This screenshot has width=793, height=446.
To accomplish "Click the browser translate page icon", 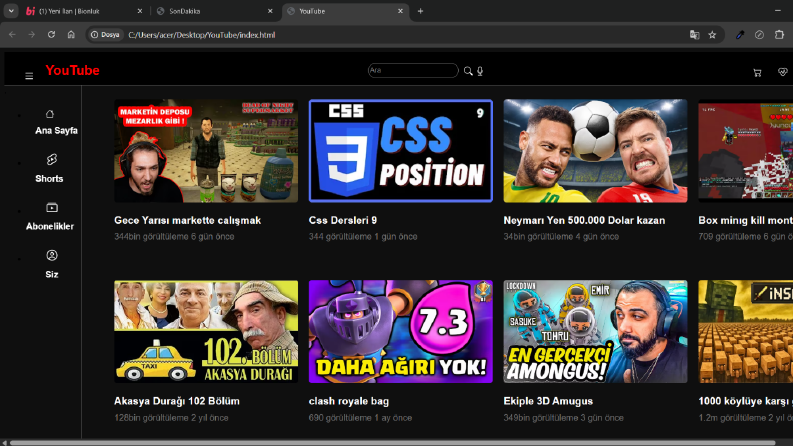I will [x=694, y=35].
